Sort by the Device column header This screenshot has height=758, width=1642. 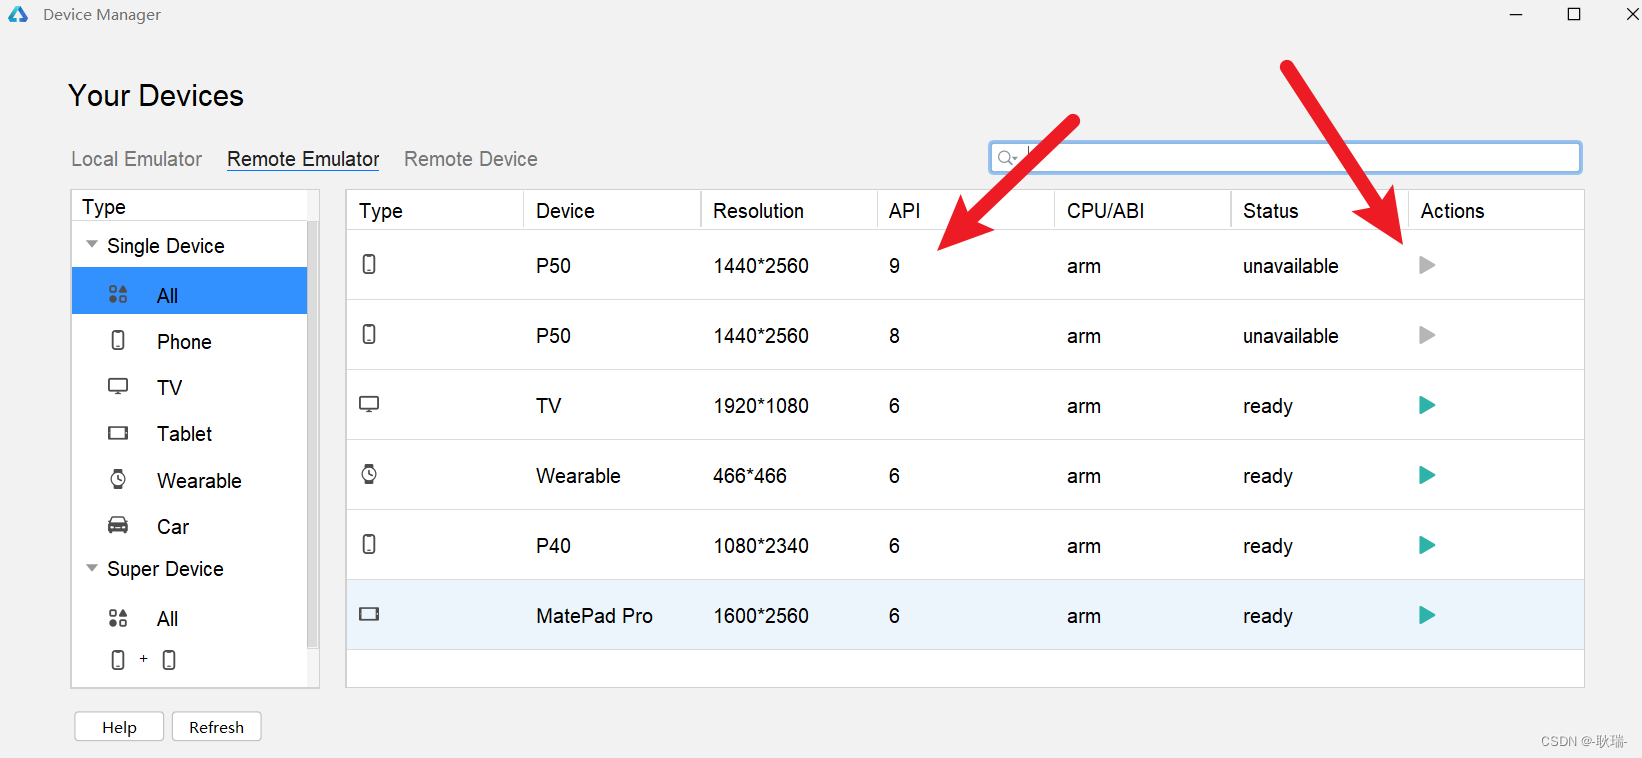[x=565, y=211]
